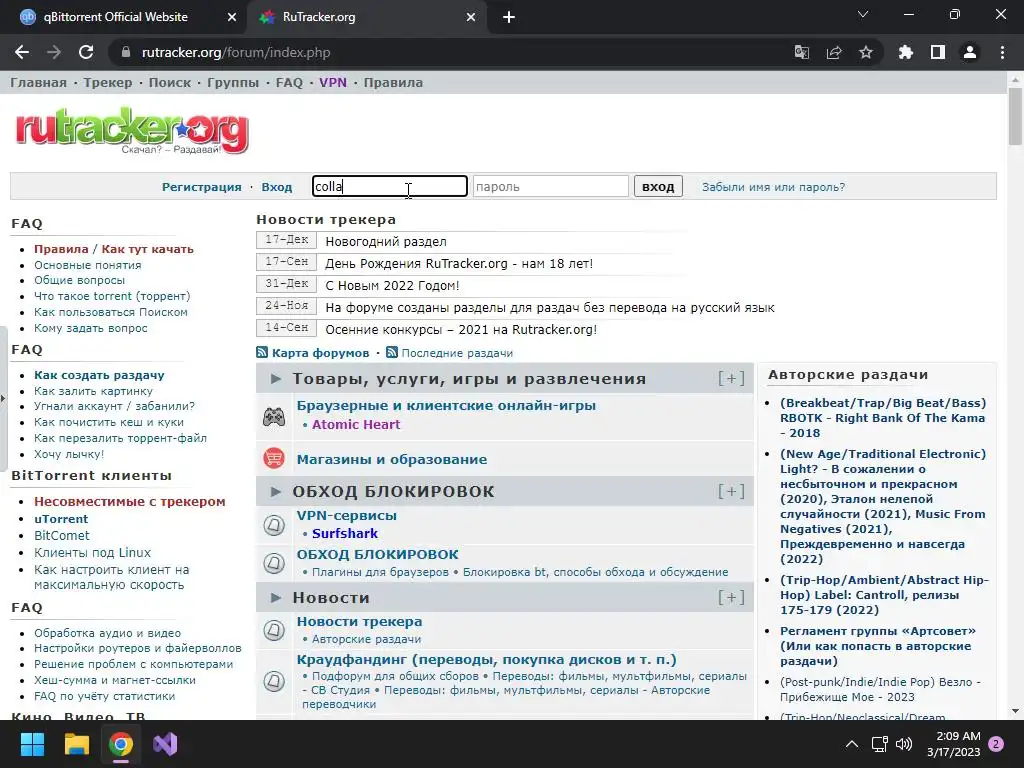Show hidden tray icons chevron
Image resolution: width=1024 pixels, height=768 pixels.
point(852,744)
